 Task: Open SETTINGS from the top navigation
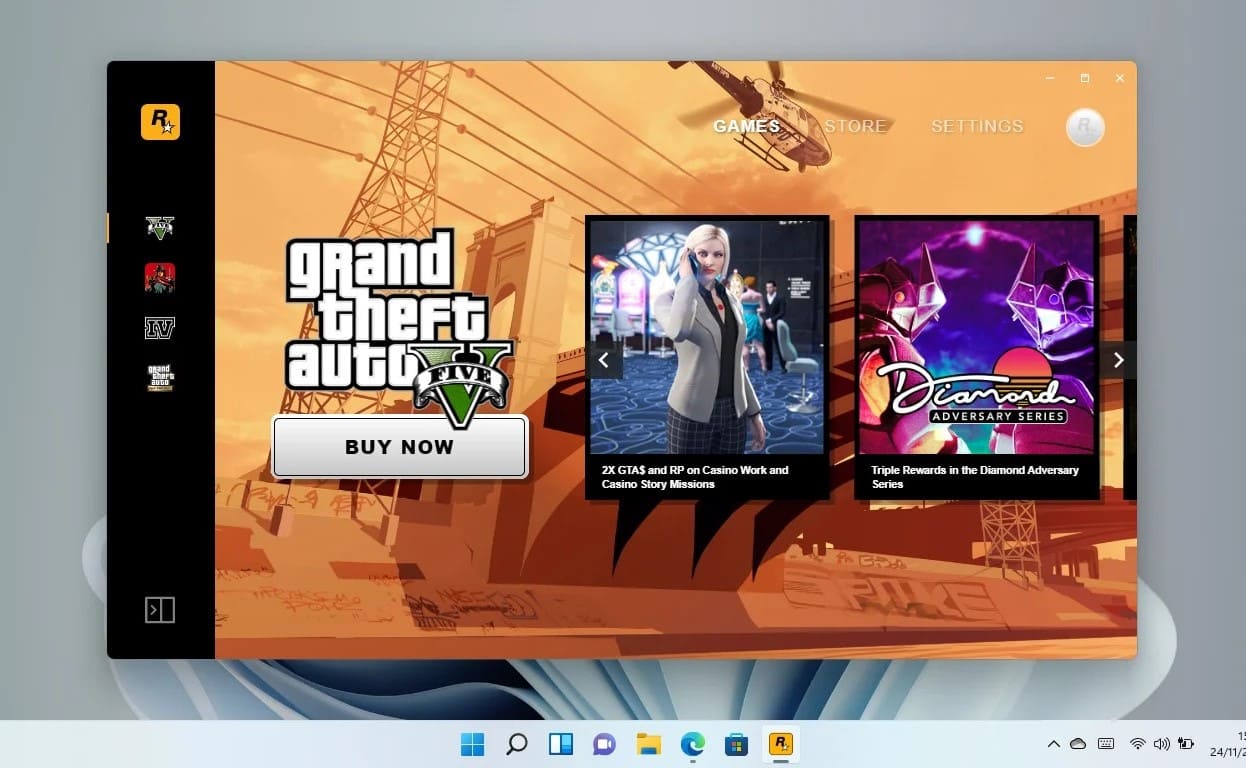pos(976,126)
